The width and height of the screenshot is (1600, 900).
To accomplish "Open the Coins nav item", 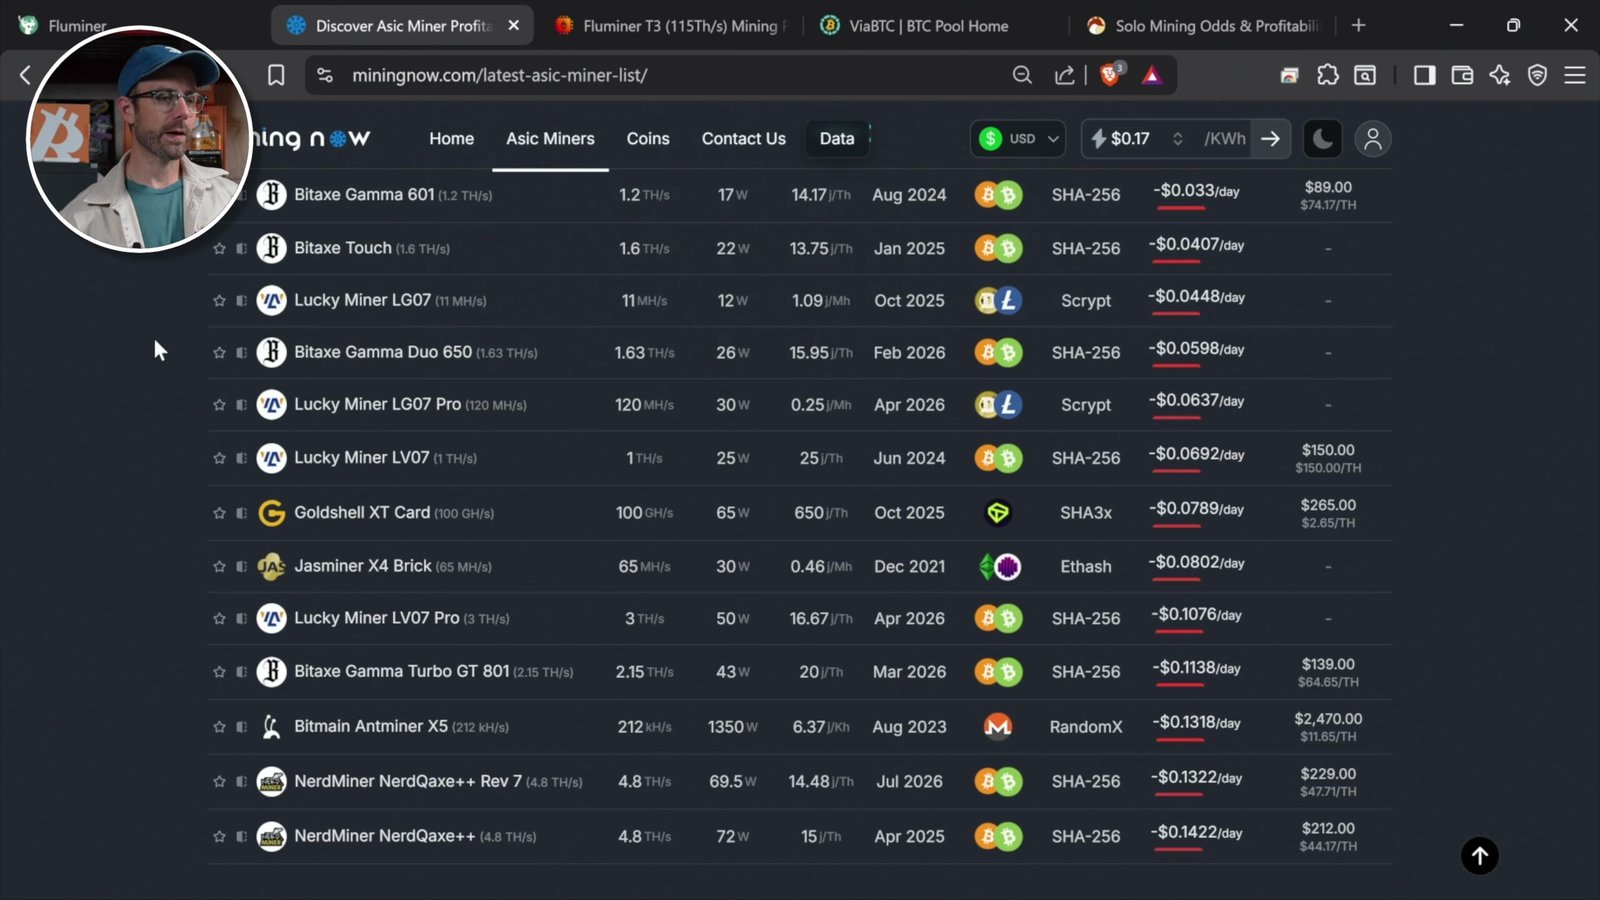I will [x=648, y=139].
